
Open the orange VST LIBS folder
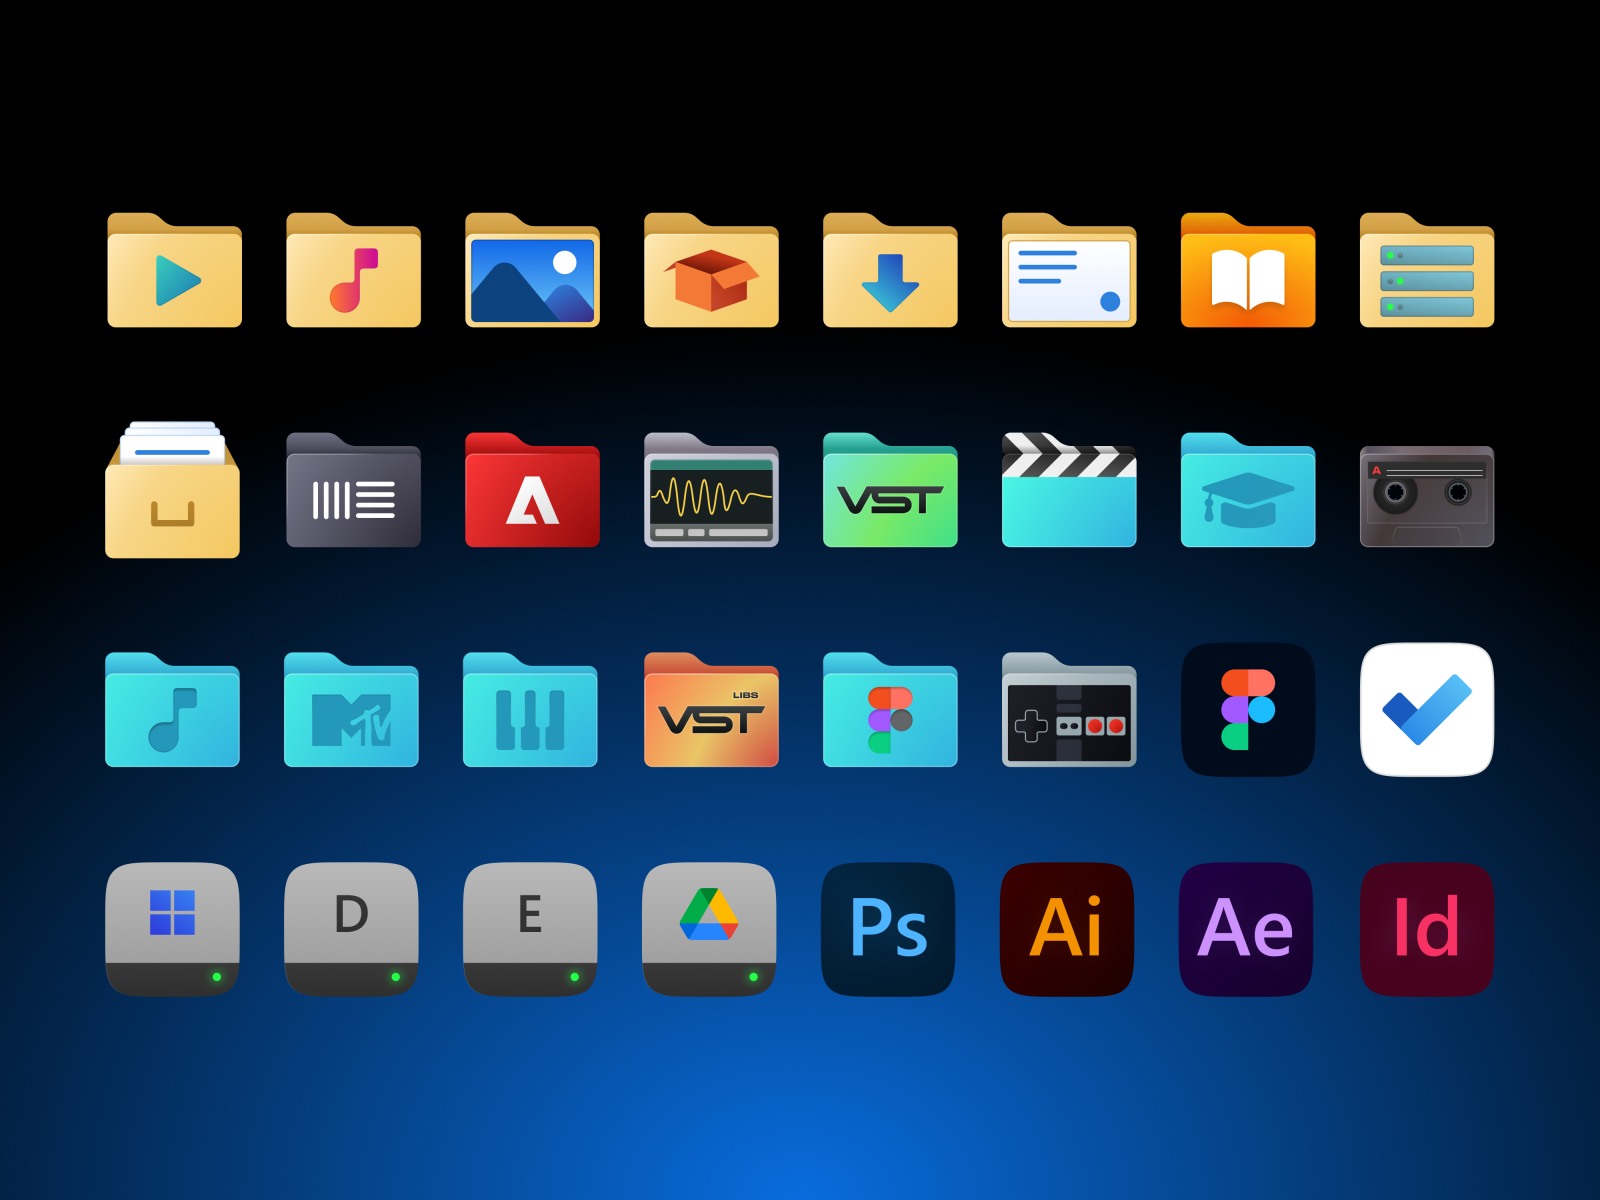point(712,710)
